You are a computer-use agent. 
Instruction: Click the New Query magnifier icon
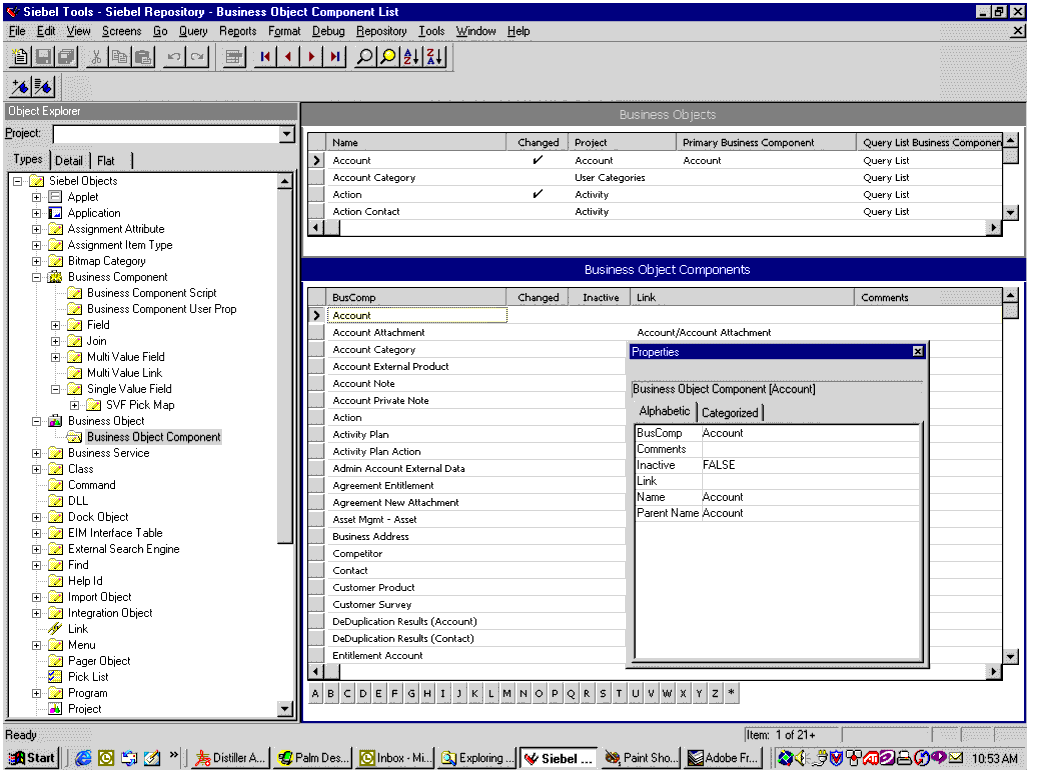[366, 57]
